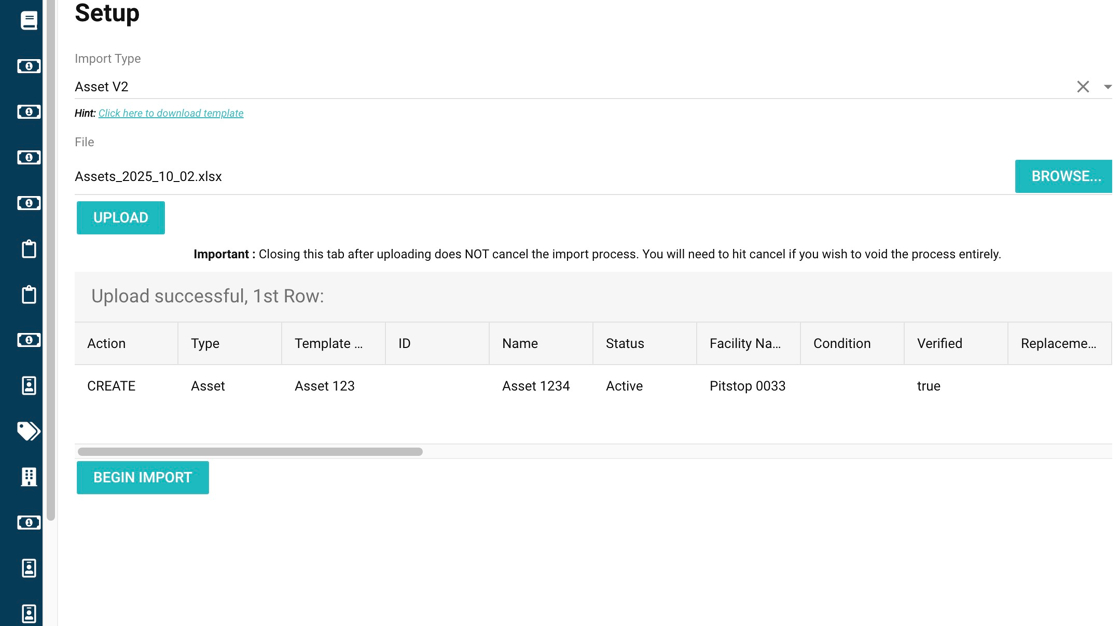Image resolution: width=1120 pixels, height=626 pixels.
Task: Click the book icon at sidebar top
Action: 28,20
